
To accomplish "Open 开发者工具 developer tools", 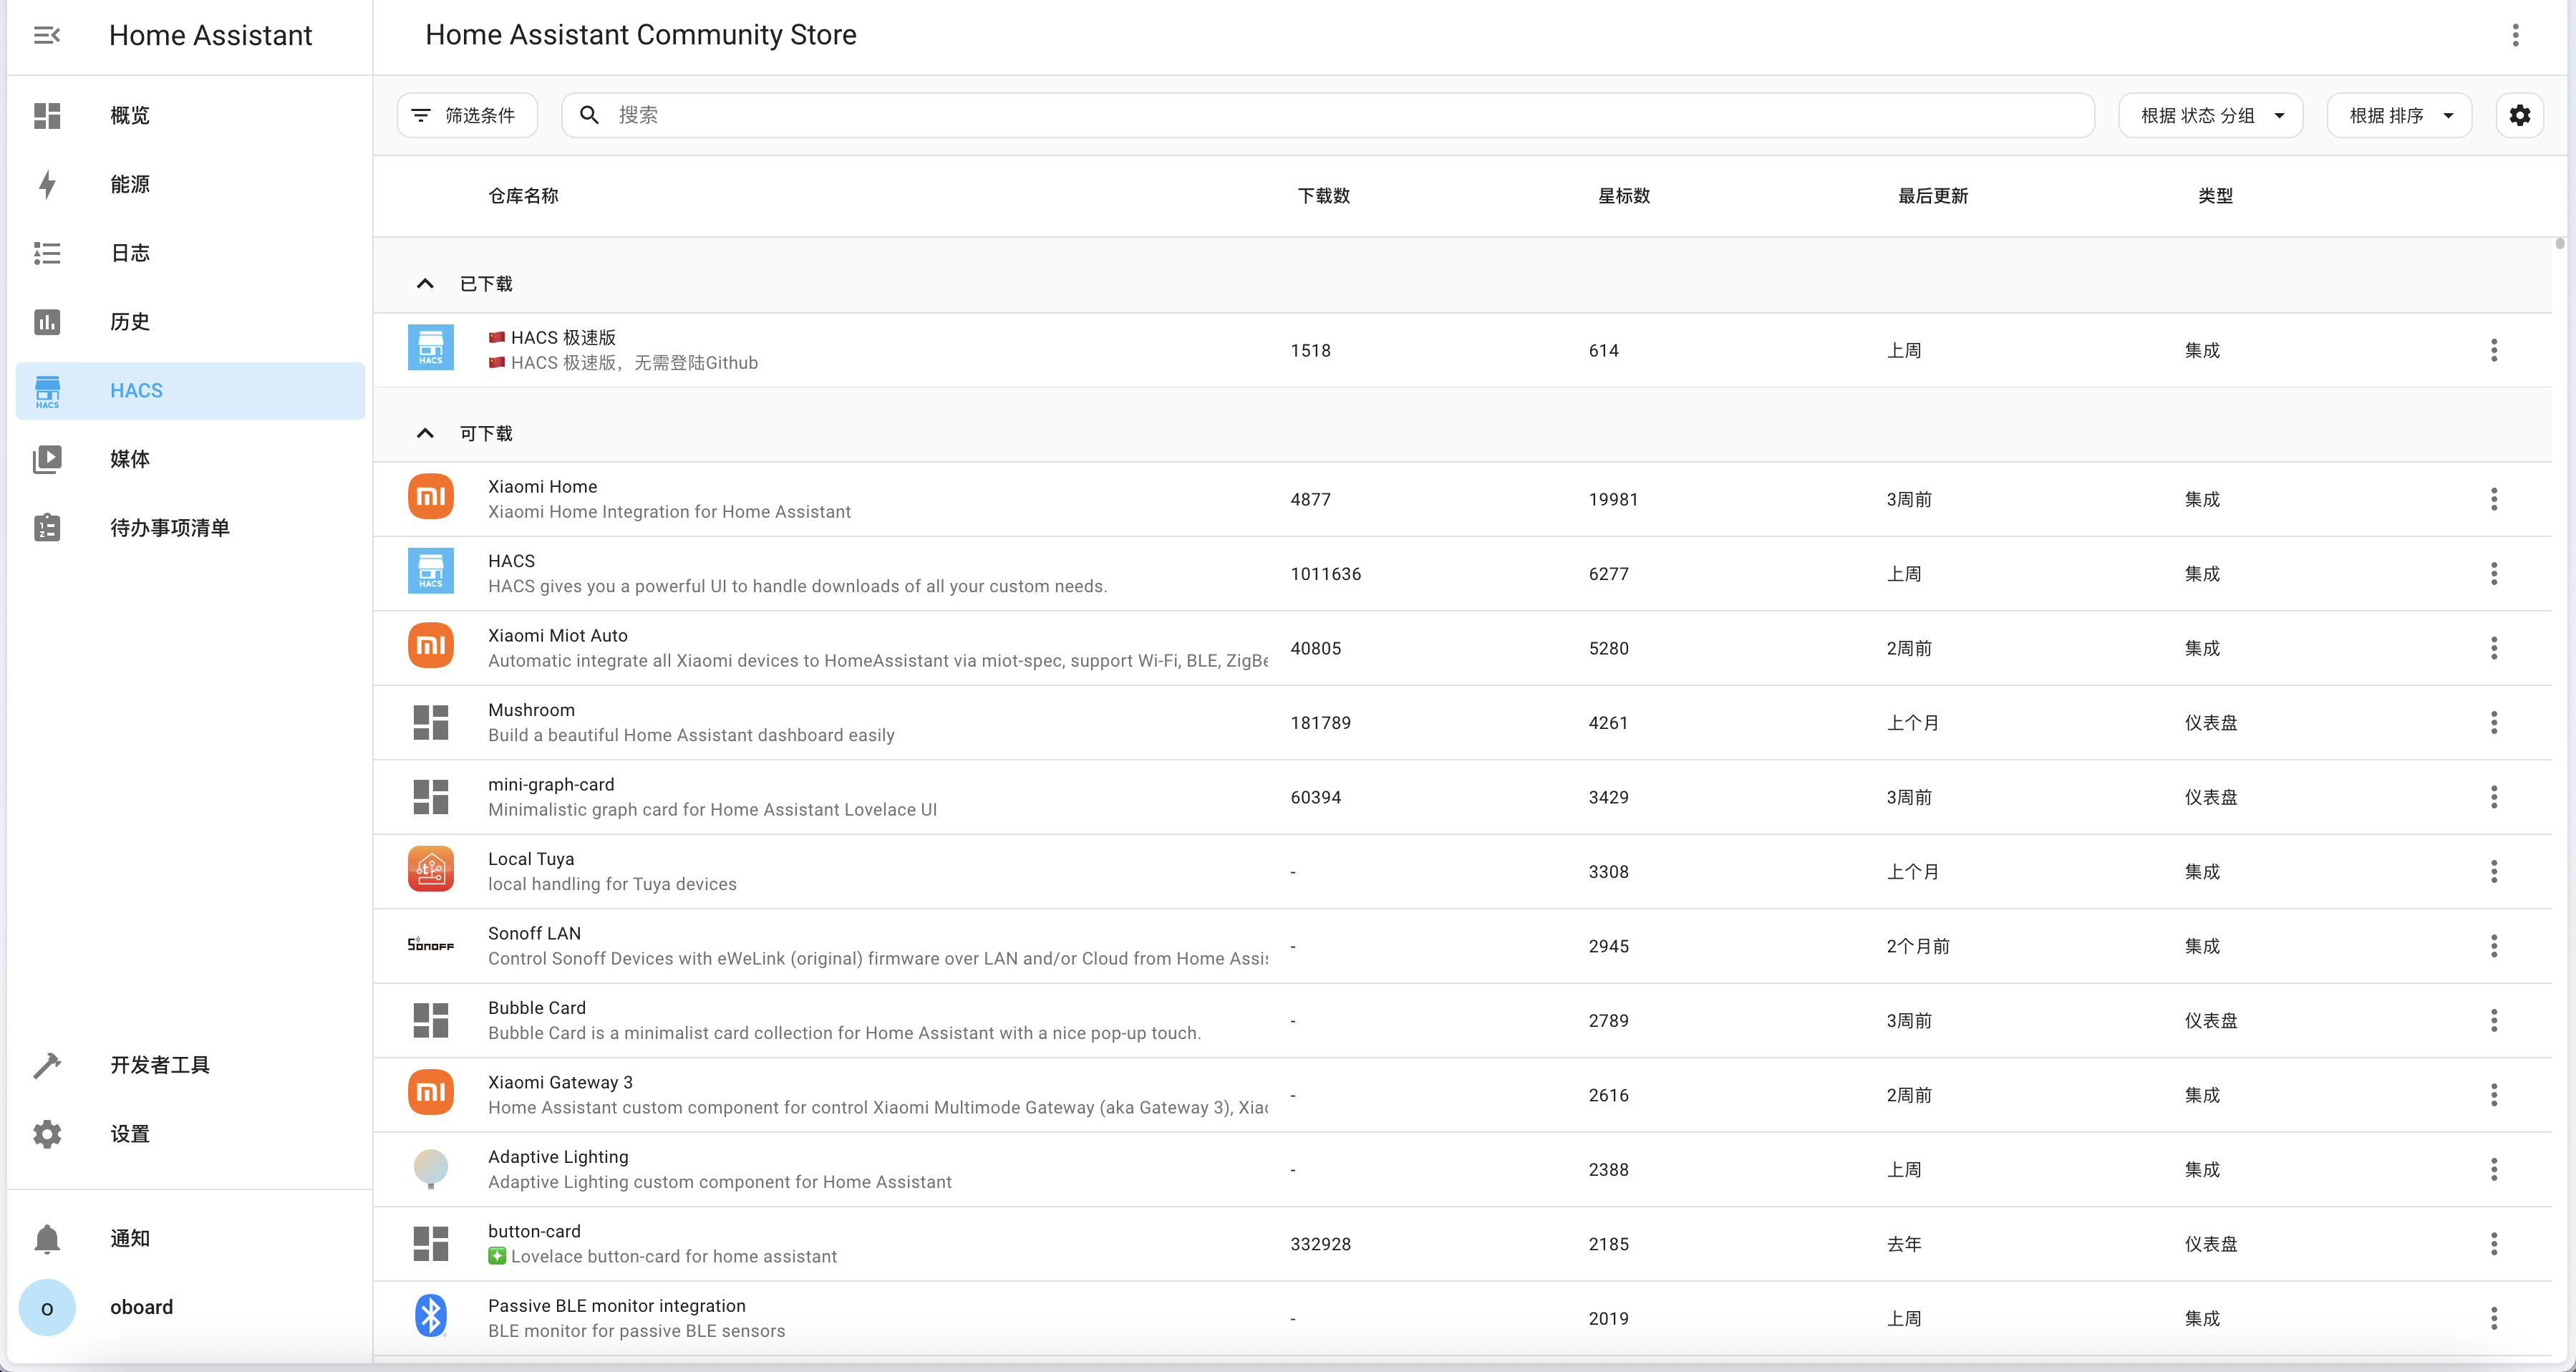I will (190, 1066).
